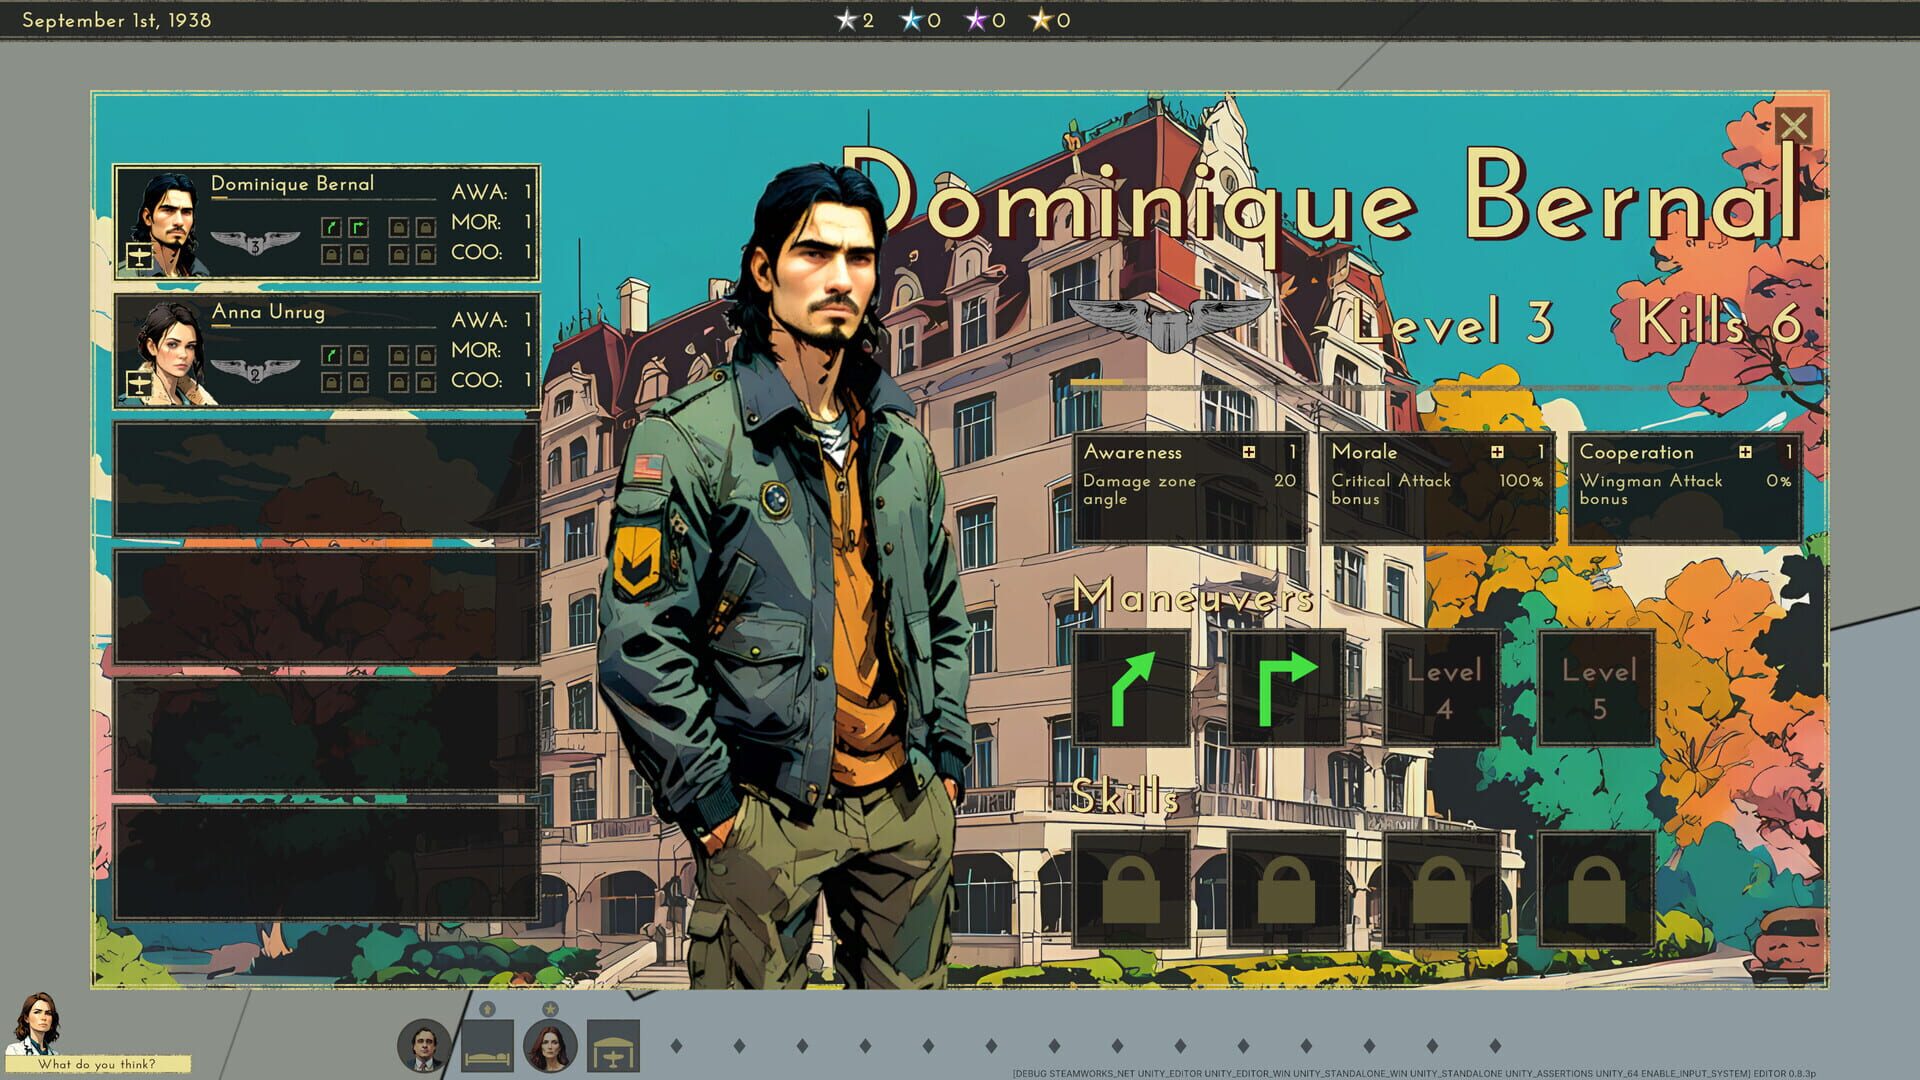Click the red-haired woman portrait icon
This screenshot has width=1920, height=1080.
pos(550,1046)
